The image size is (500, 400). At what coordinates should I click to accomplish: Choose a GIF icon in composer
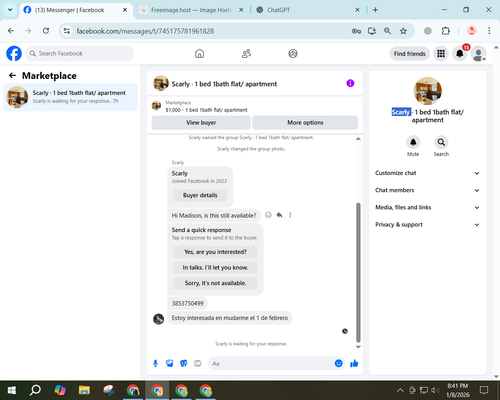[198, 363]
